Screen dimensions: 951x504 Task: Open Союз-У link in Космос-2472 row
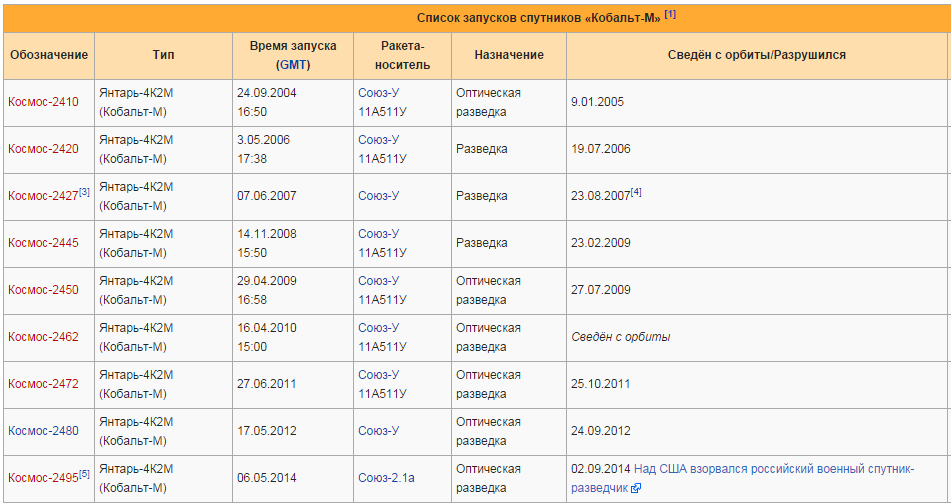point(378,375)
